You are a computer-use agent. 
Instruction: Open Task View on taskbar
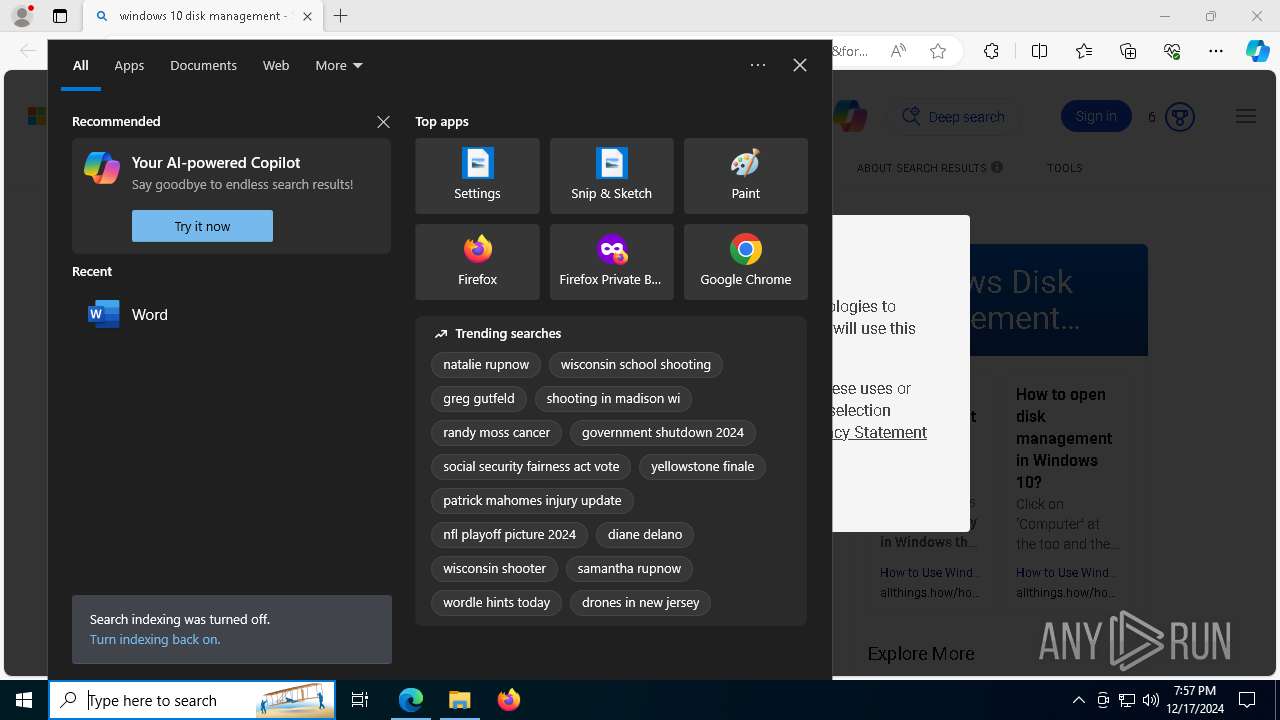tap(360, 700)
